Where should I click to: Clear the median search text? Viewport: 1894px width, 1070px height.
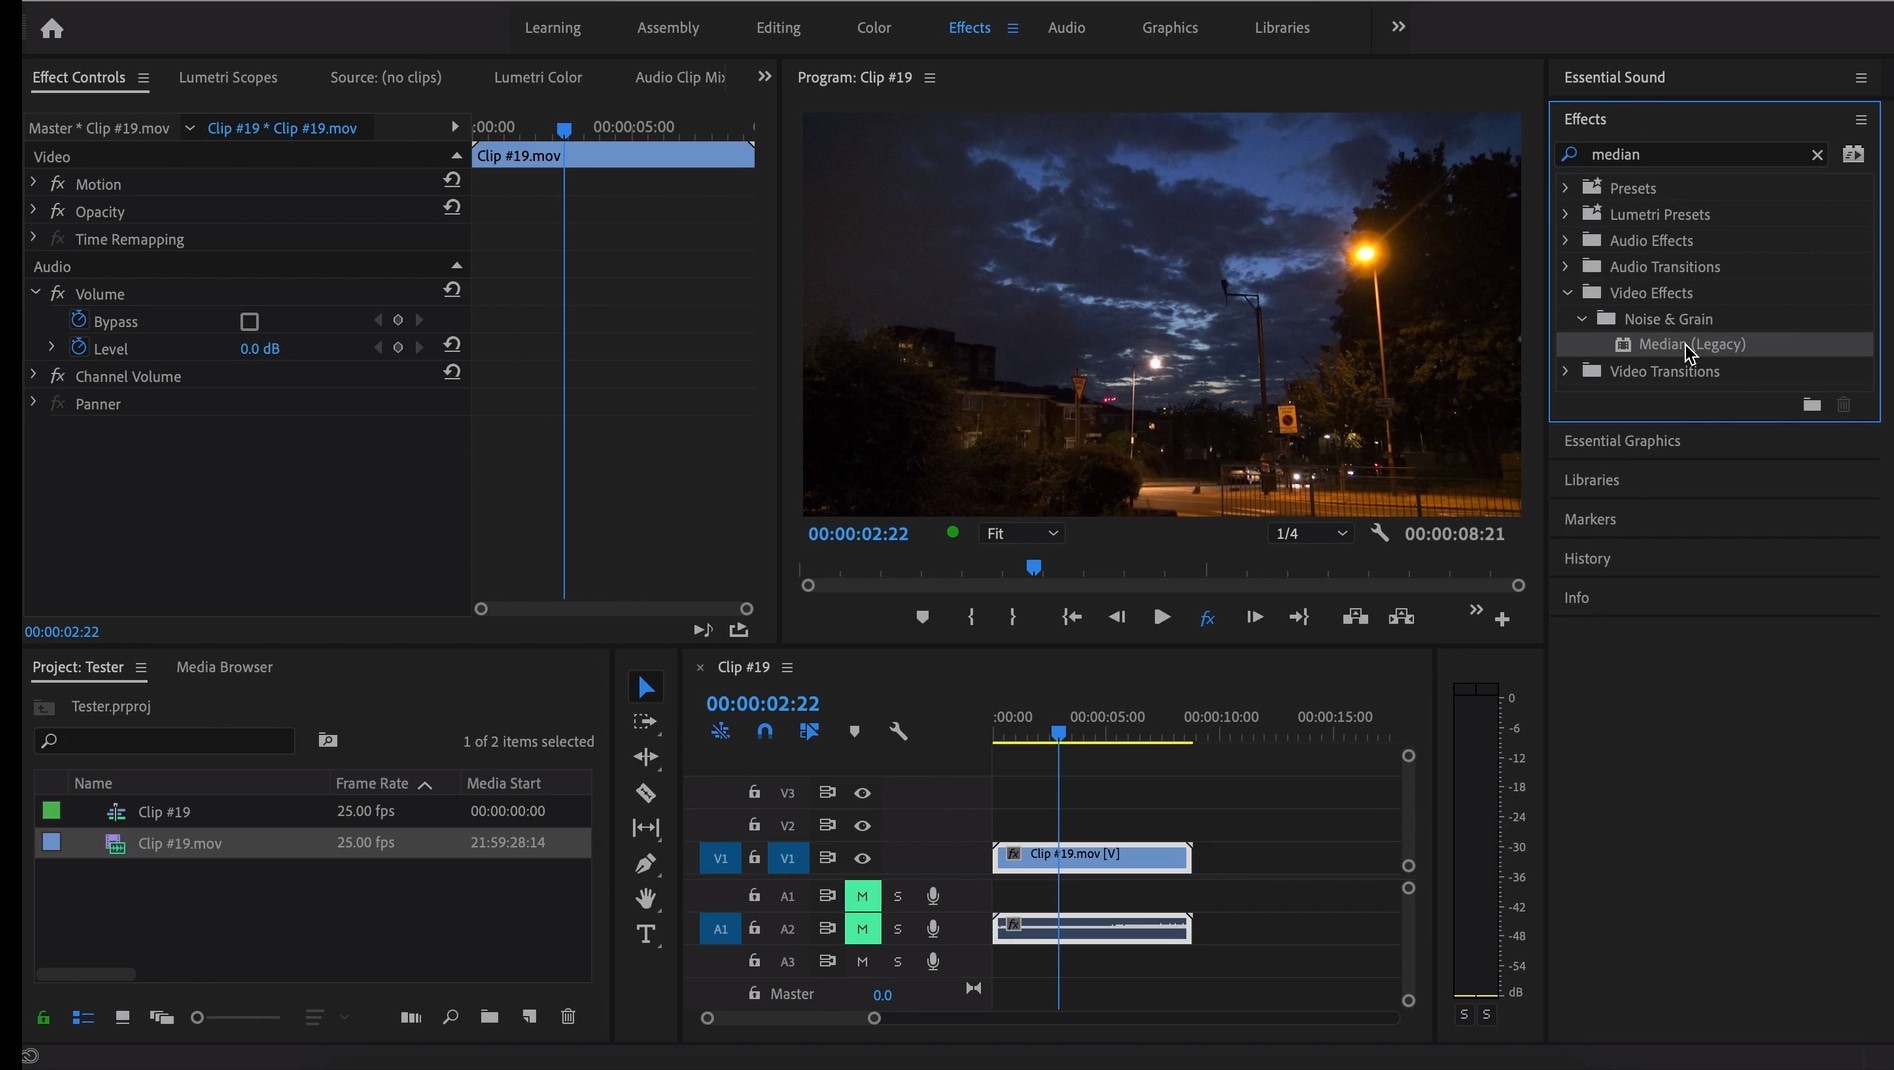pyautogui.click(x=1817, y=154)
